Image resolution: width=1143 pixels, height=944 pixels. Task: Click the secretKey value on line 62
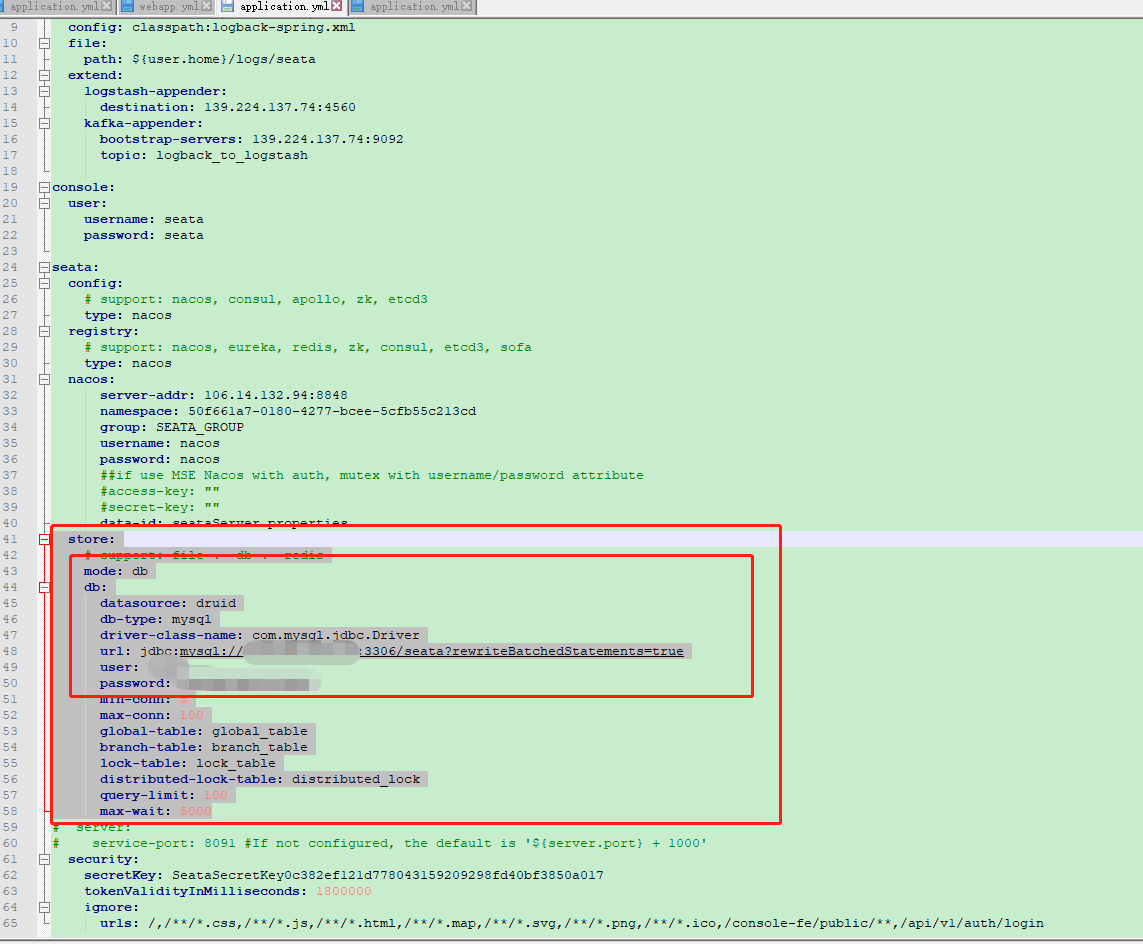click(388, 875)
